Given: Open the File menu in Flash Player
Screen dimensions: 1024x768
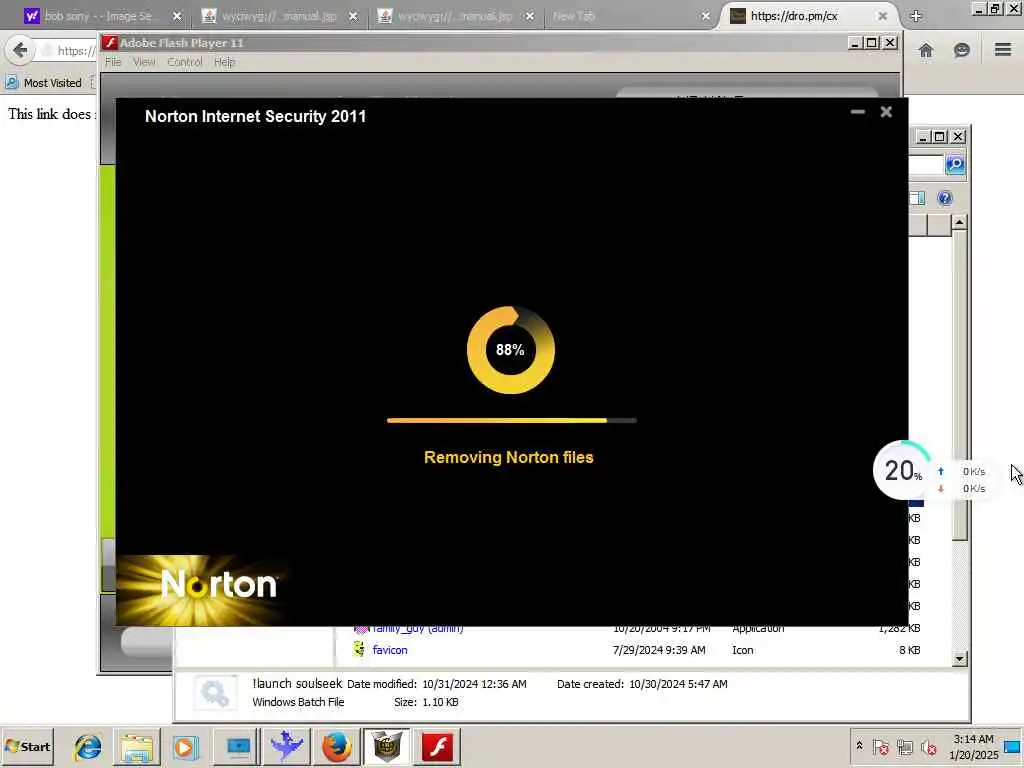Looking at the screenshot, I should coord(113,62).
